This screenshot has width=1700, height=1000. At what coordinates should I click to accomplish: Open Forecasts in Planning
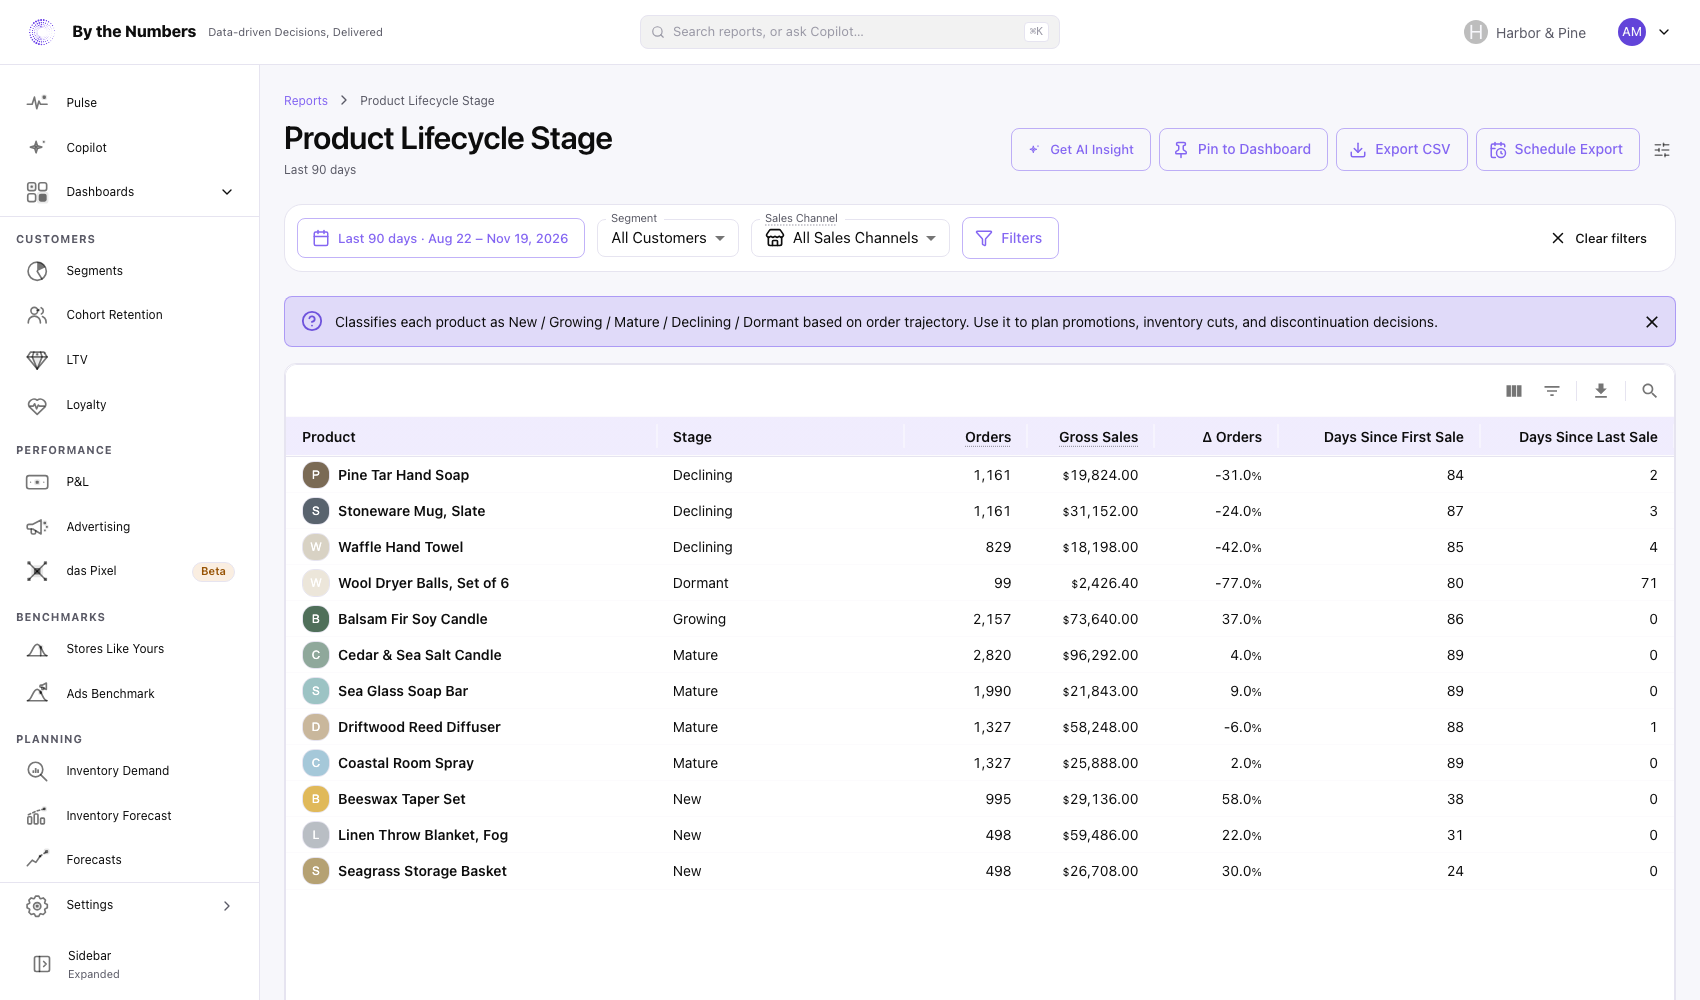point(130,860)
